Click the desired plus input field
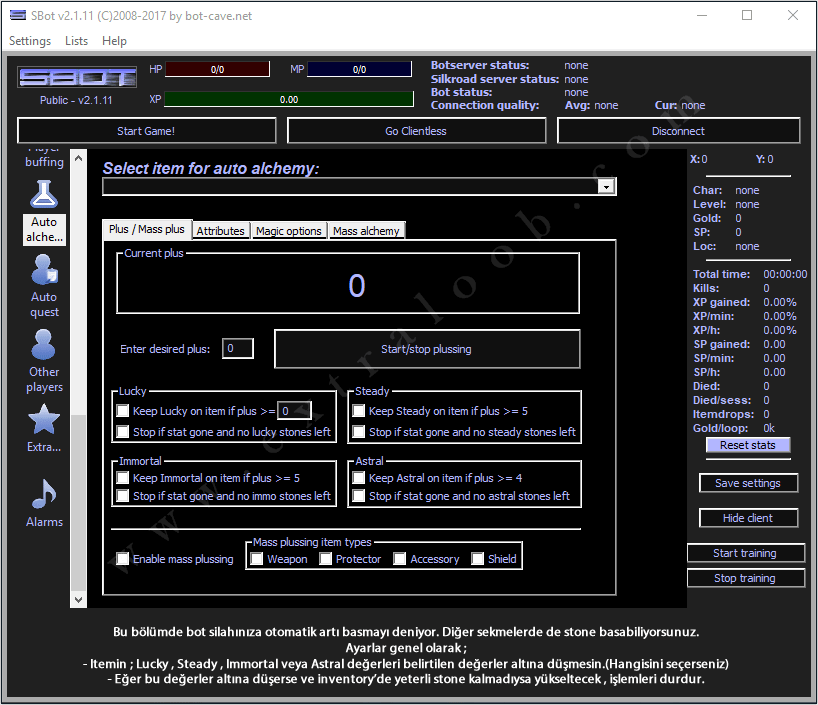Image resolution: width=818 pixels, height=705 pixels. point(238,349)
